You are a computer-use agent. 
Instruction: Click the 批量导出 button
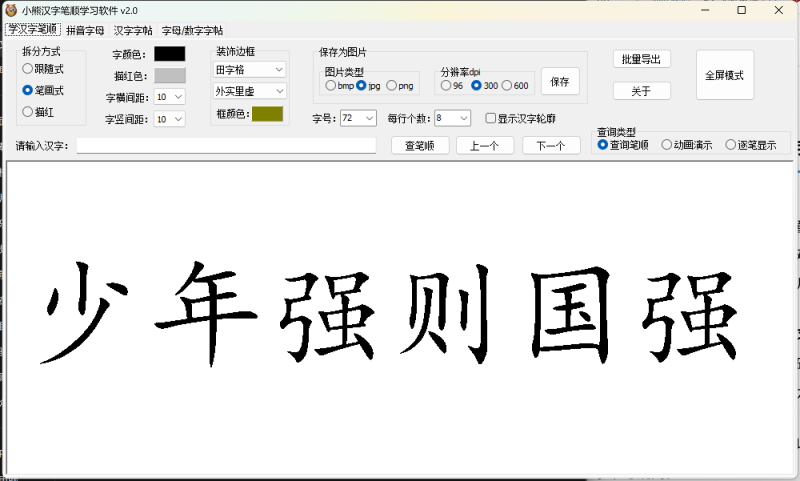tap(641, 59)
